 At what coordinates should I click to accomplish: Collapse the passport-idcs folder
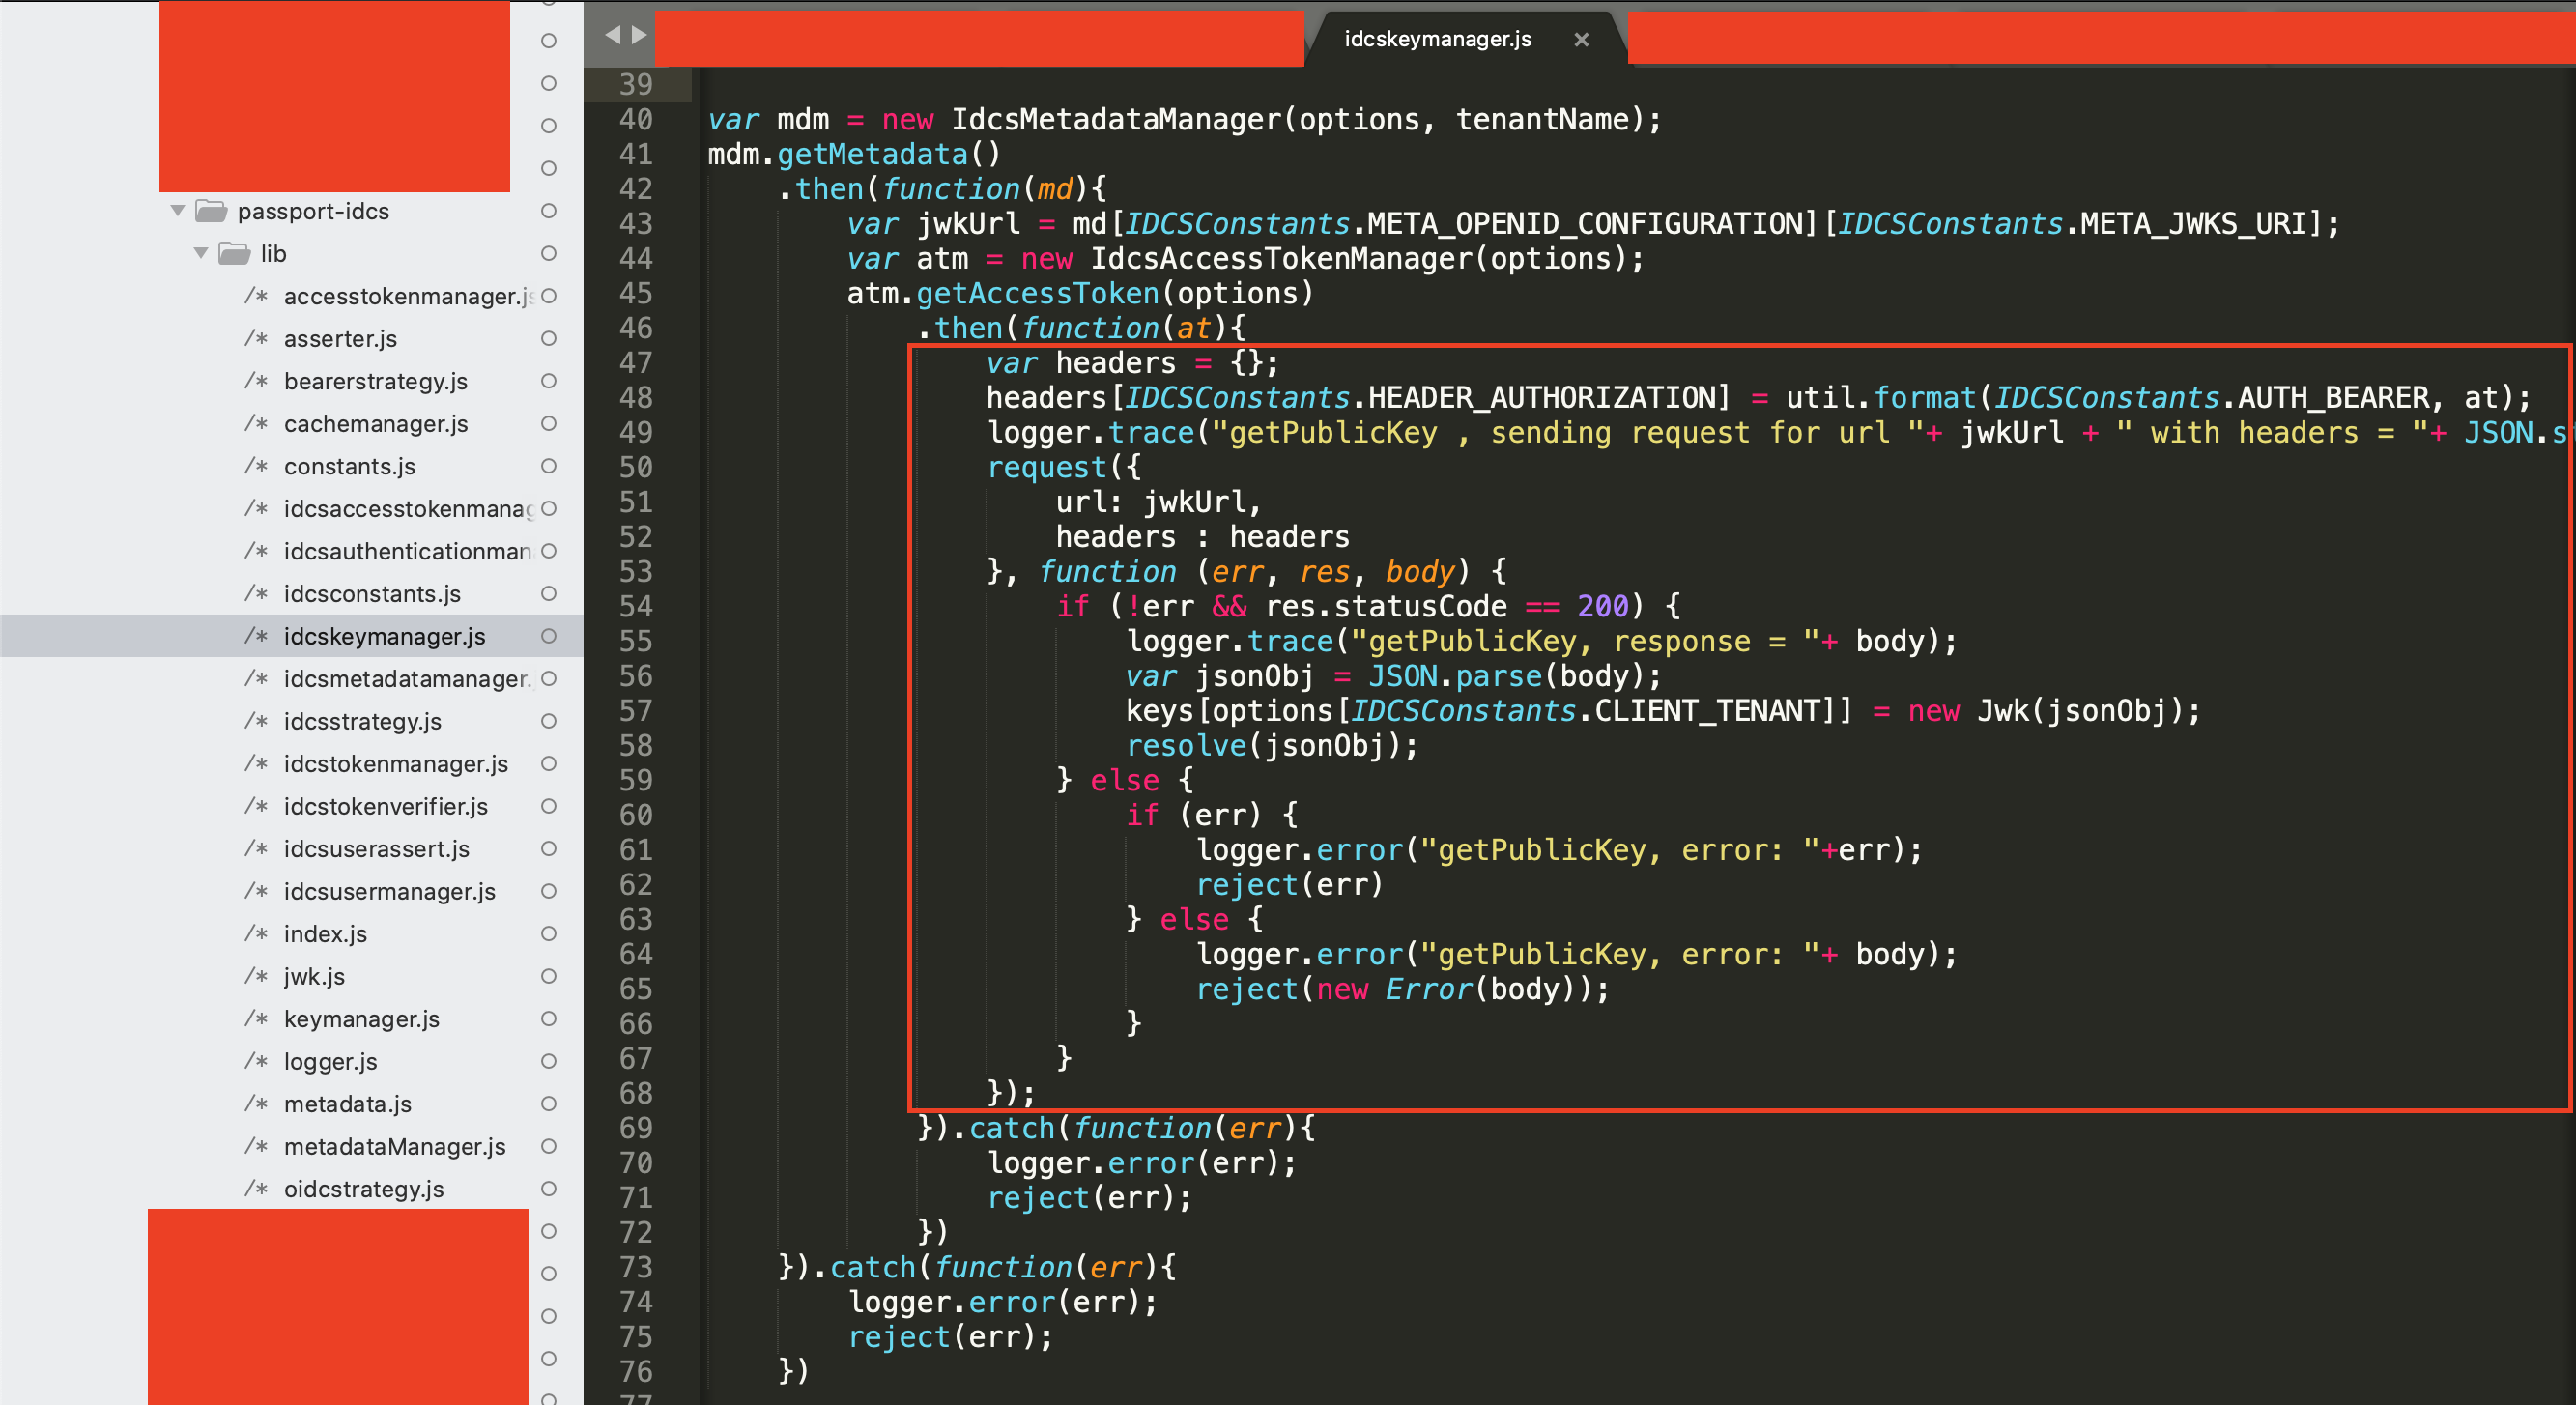click(x=177, y=210)
